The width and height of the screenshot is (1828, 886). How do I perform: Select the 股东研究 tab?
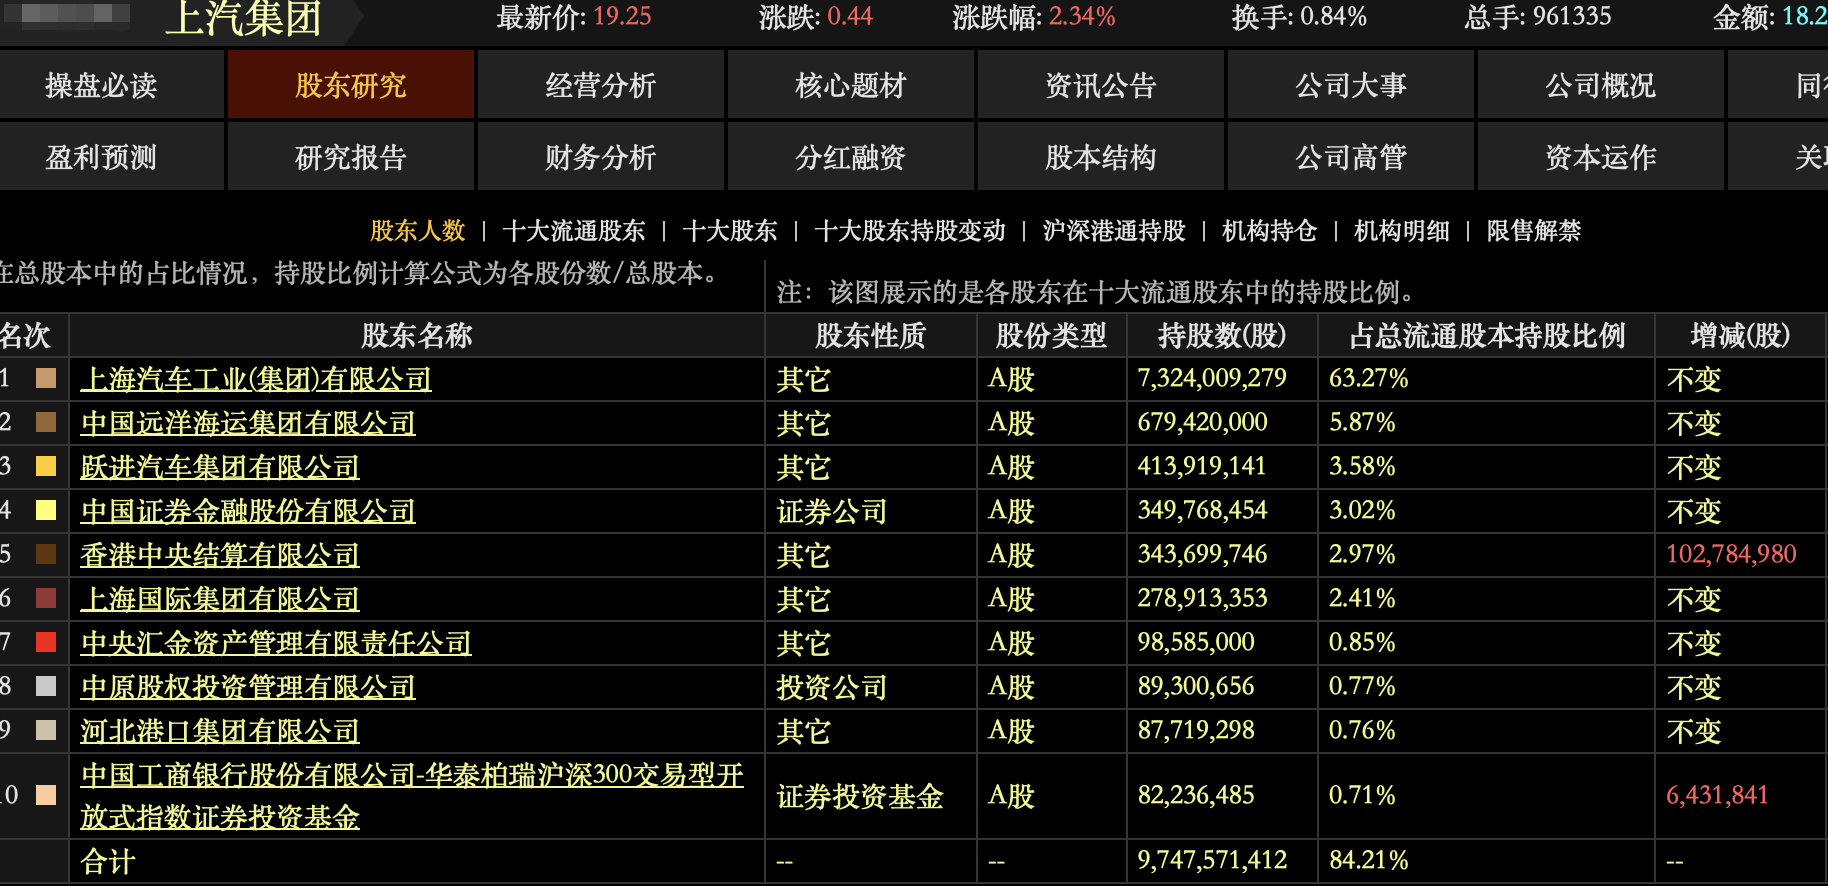(351, 85)
